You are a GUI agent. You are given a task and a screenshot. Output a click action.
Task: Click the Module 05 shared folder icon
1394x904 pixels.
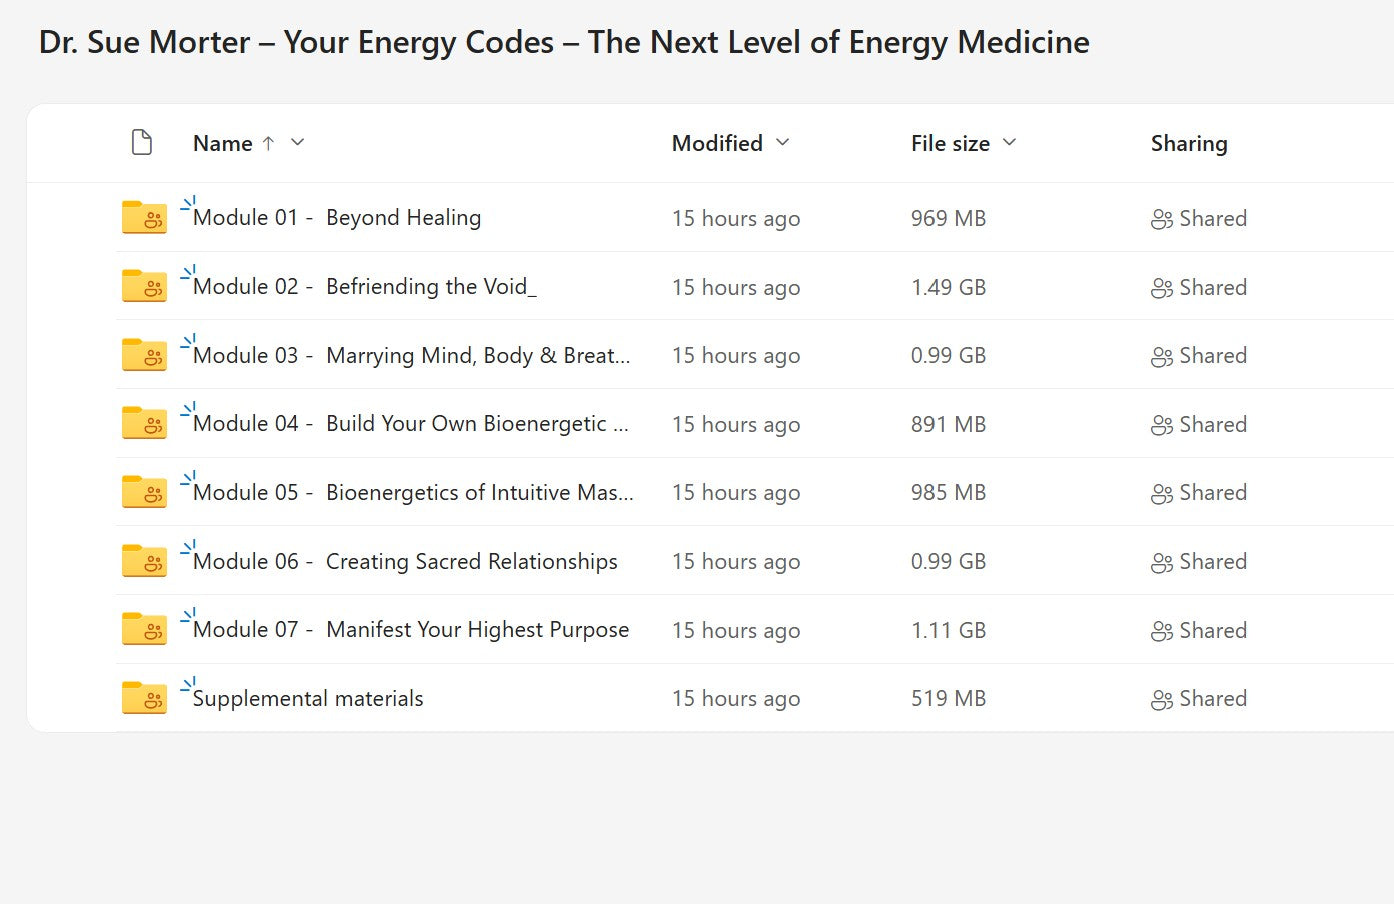pyautogui.click(x=144, y=492)
